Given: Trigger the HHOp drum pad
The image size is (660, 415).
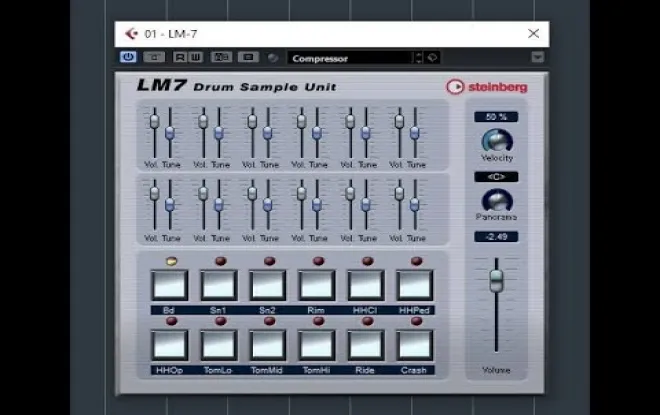Looking at the screenshot, I should click(x=169, y=345).
